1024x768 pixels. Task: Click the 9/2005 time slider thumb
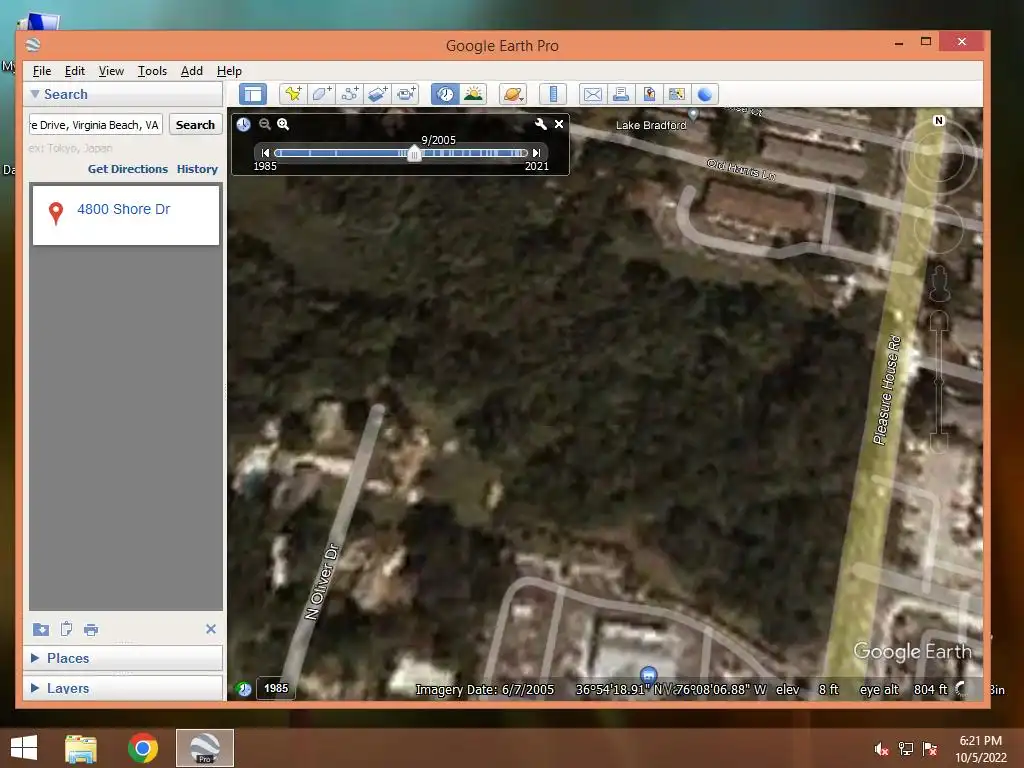414,154
